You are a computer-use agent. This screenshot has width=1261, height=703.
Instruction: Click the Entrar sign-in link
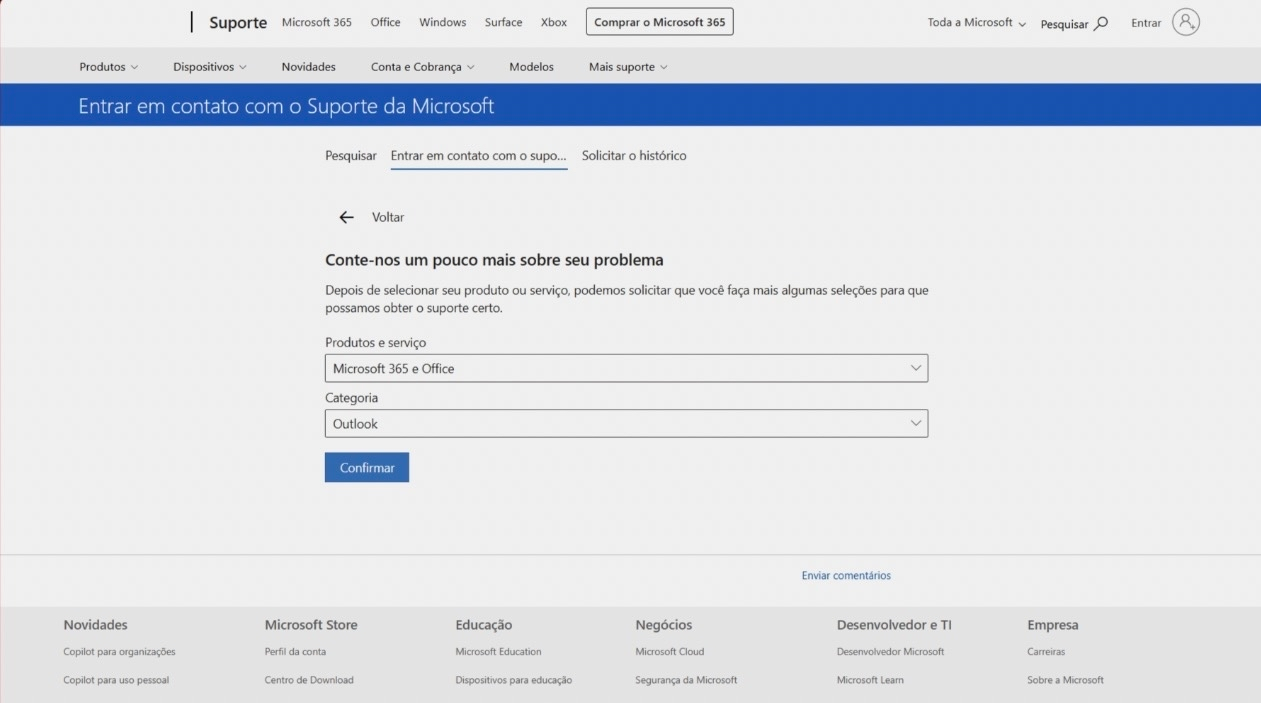(x=1146, y=23)
